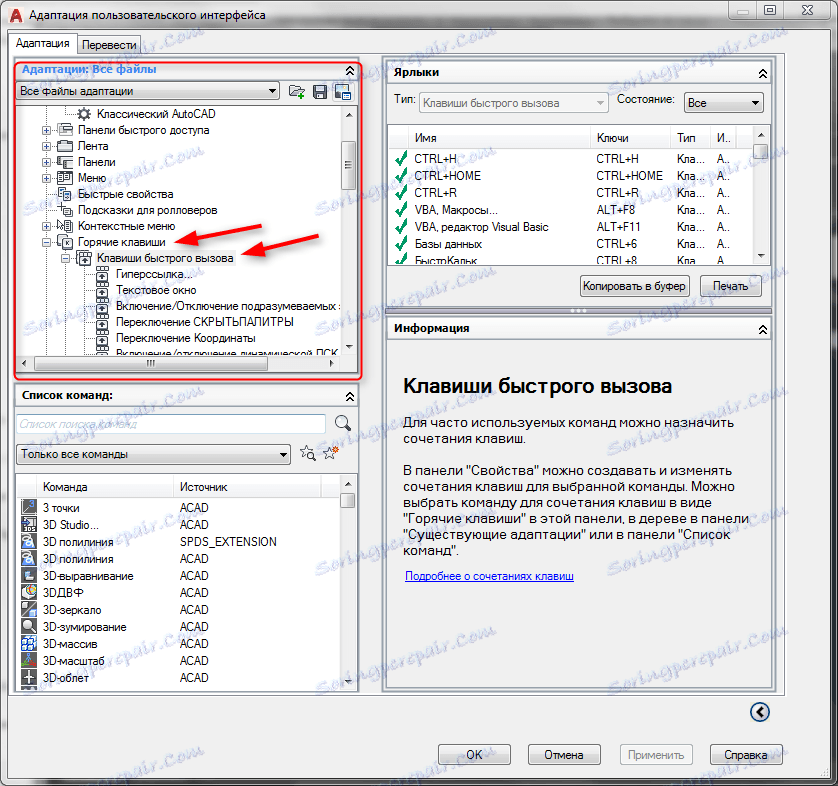The image size is (838, 786).
Task: Click the Контекстные меню node icon
Action: click(x=65, y=226)
